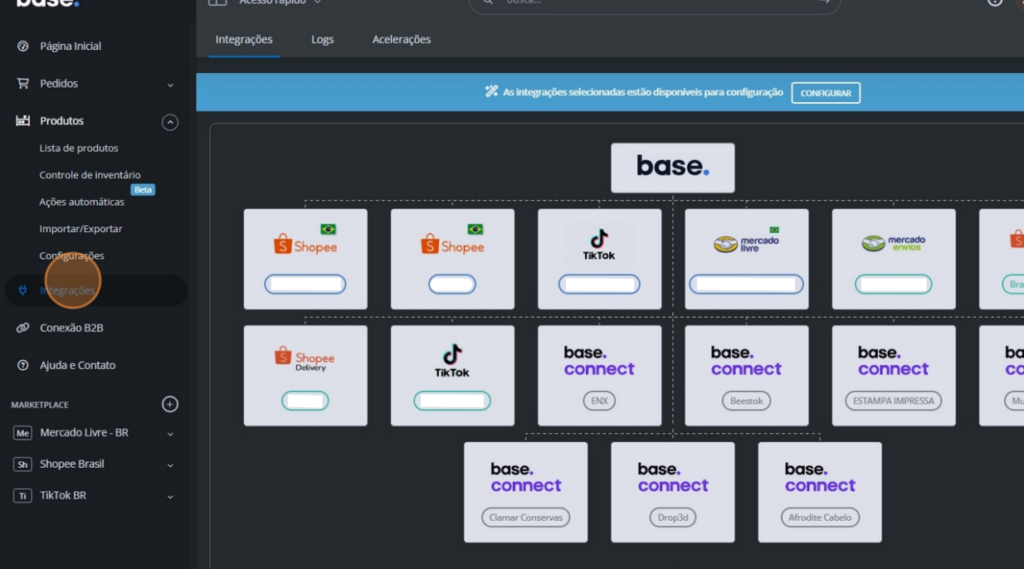Select the Mercado Livre integration card
This screenshot has height=569, width=1024.
[746, 259]
